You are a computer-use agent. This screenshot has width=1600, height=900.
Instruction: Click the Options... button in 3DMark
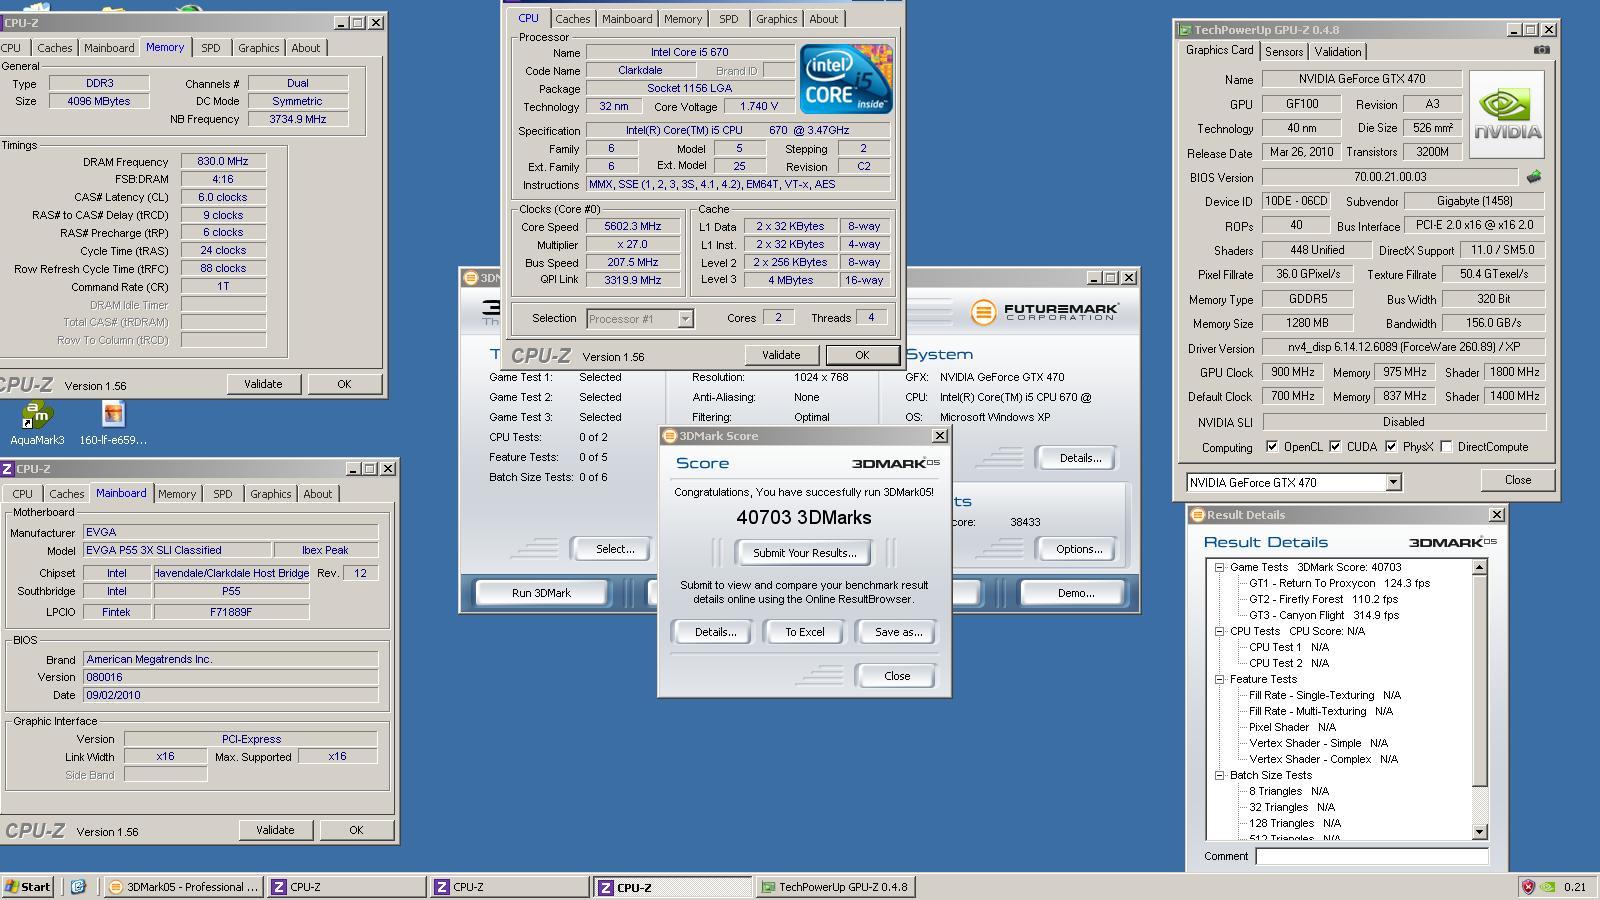pyautogui.click(x=1079, y=549)
